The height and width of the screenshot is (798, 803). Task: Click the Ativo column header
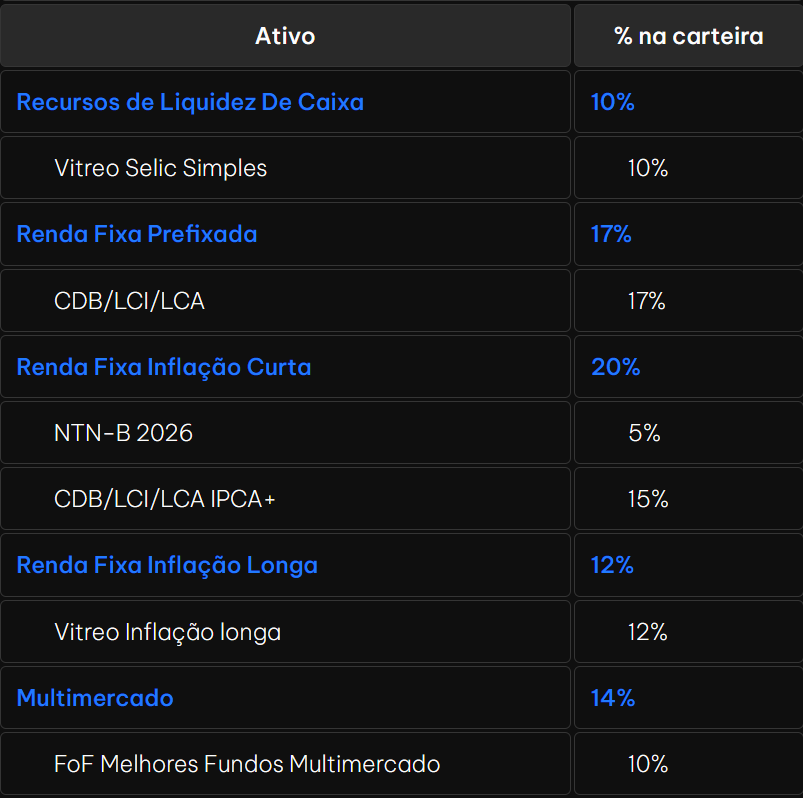(x=285, y=36)
